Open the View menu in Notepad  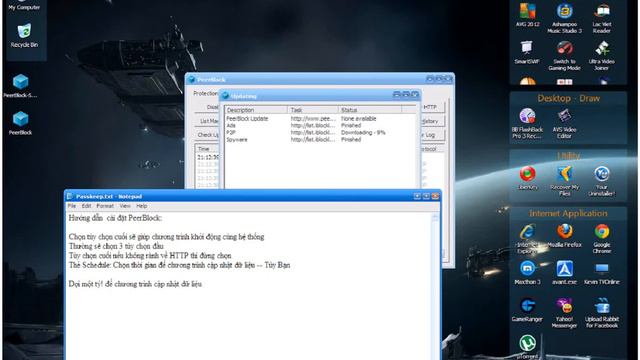125,206
